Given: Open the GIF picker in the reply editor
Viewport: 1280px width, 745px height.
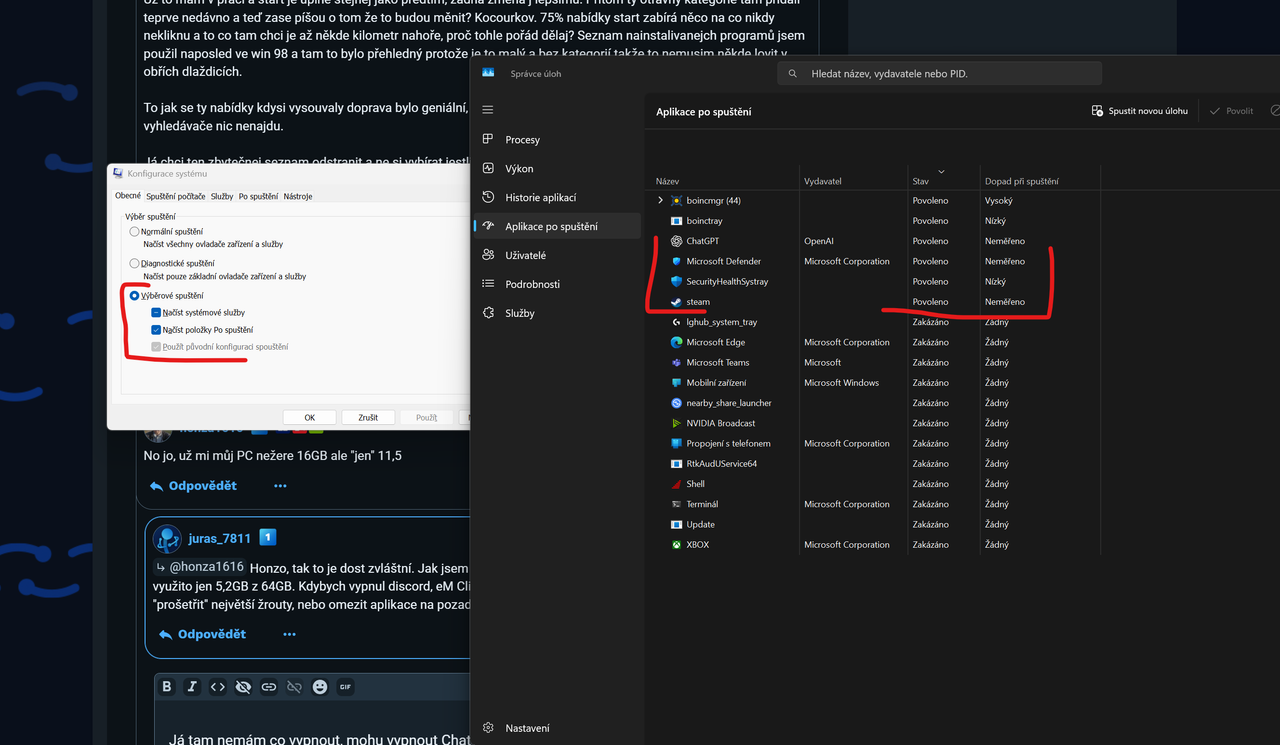Looking at the screenshot, I should coord(345,687).
